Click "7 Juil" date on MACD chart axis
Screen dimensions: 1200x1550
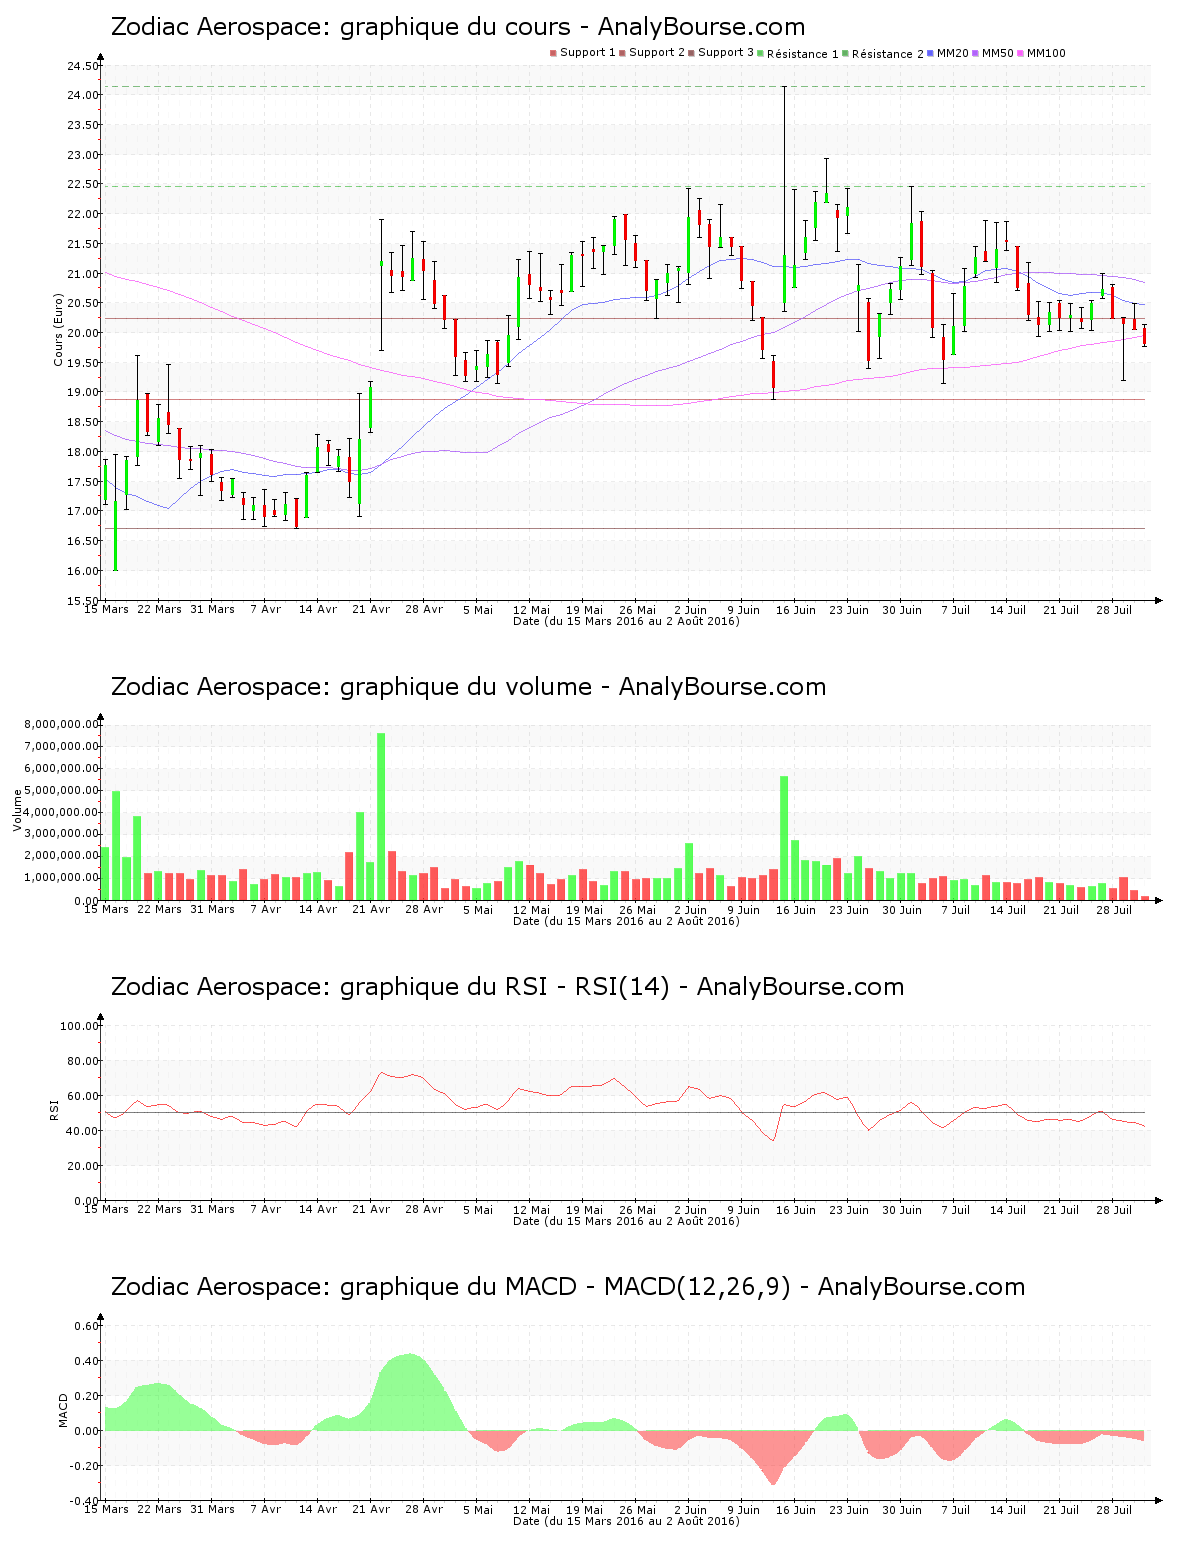pos(955,1509)
